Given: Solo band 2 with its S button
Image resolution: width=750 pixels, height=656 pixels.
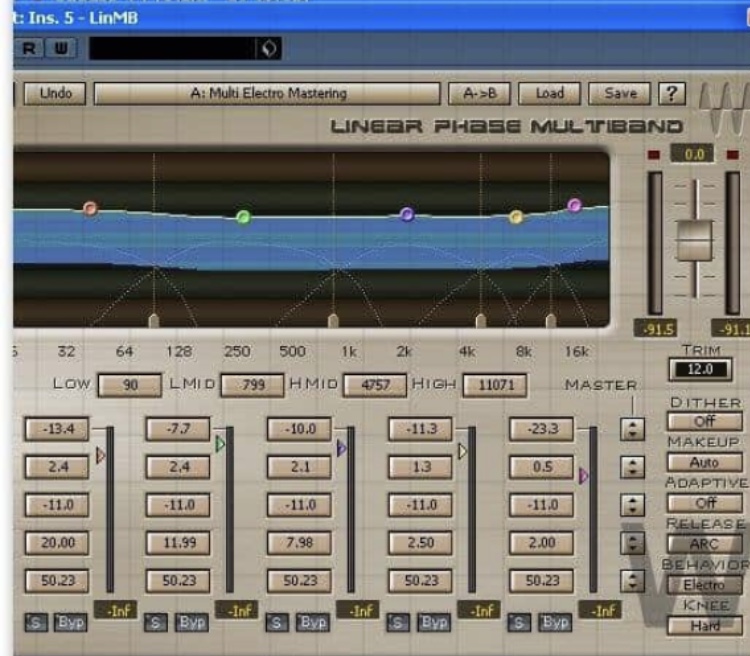Looking at the screenshot, I should [x=155, y=623].
